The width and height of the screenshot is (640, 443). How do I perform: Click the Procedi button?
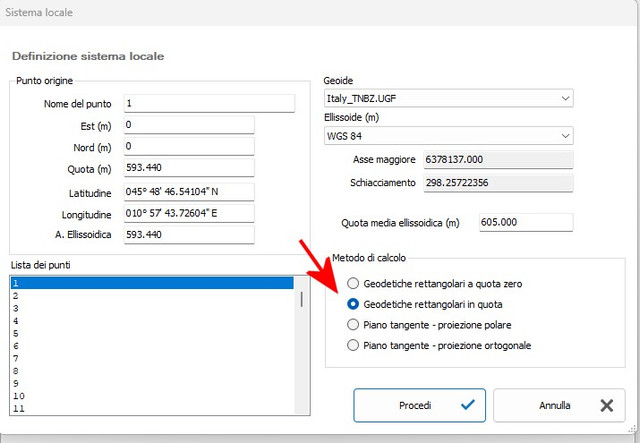(420, 405)
